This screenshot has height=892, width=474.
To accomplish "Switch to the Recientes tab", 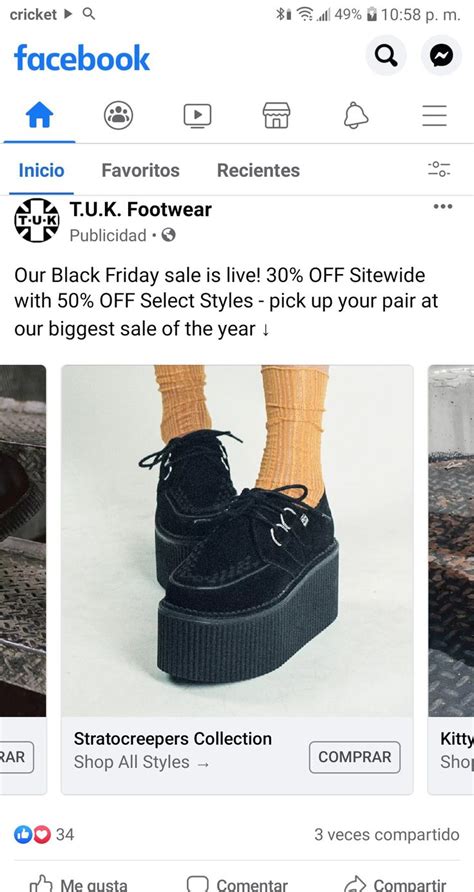I will pyautogui.click(x=258, y=170).
